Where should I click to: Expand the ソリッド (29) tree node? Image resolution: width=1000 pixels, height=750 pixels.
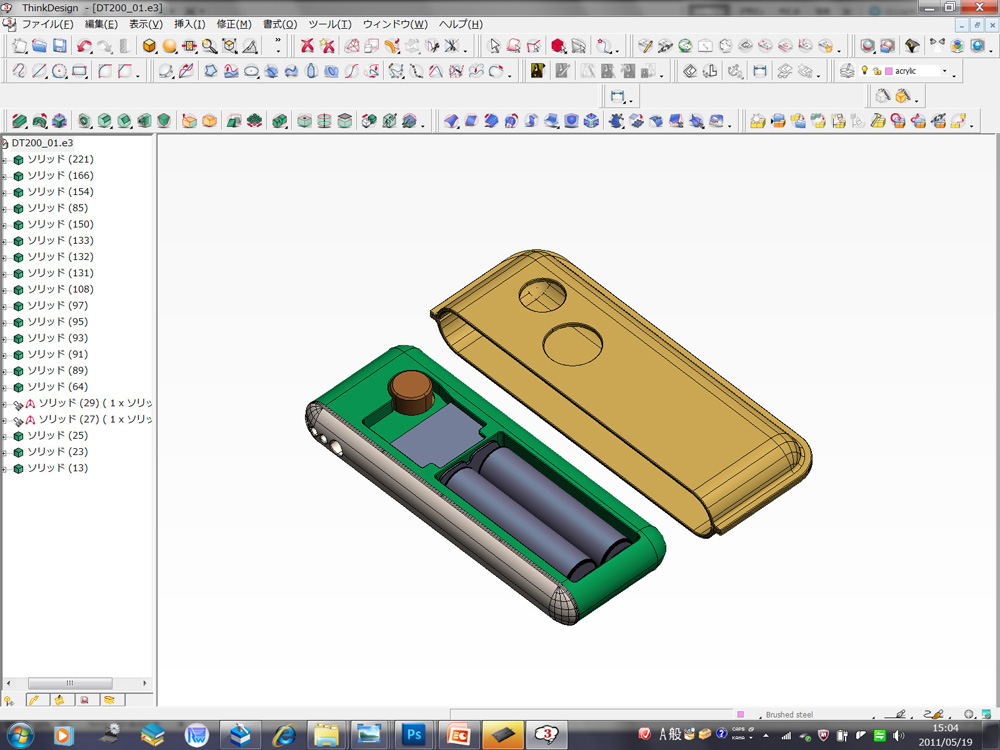pyautogui.click(x=5, y=403)
